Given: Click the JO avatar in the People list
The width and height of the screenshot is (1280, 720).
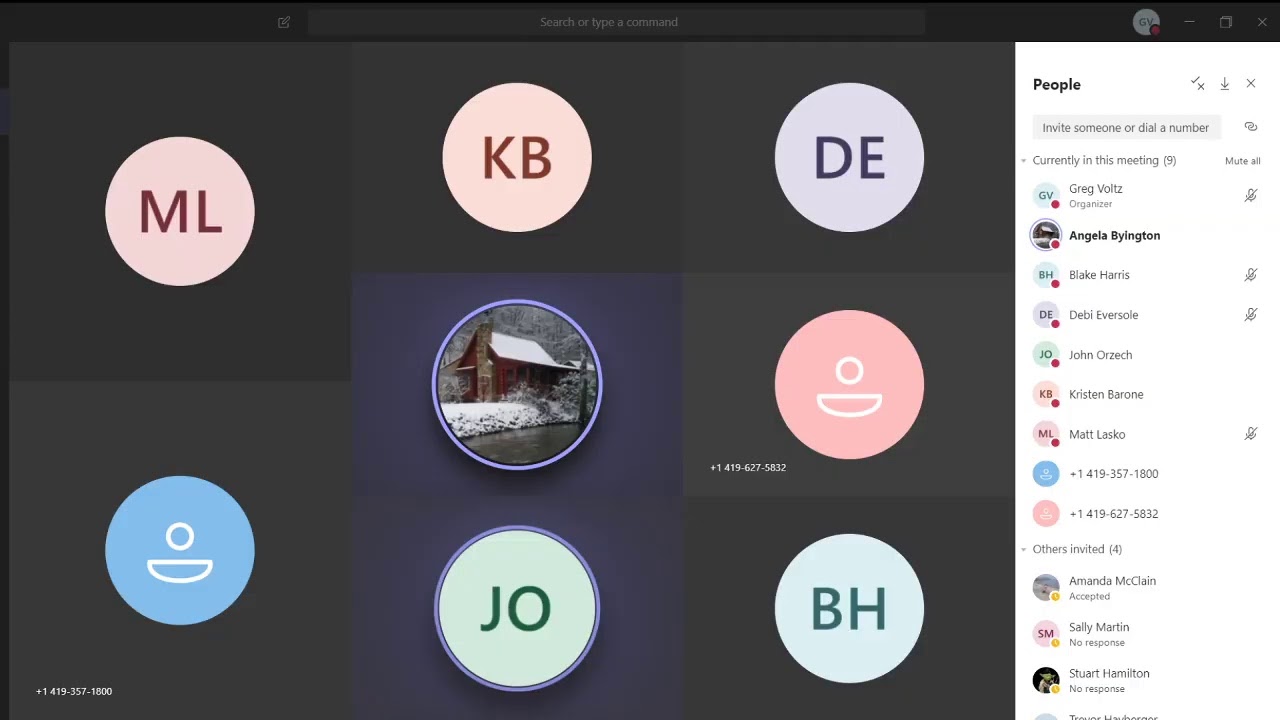Looking at the screenshot, I should click(1046, 354).
